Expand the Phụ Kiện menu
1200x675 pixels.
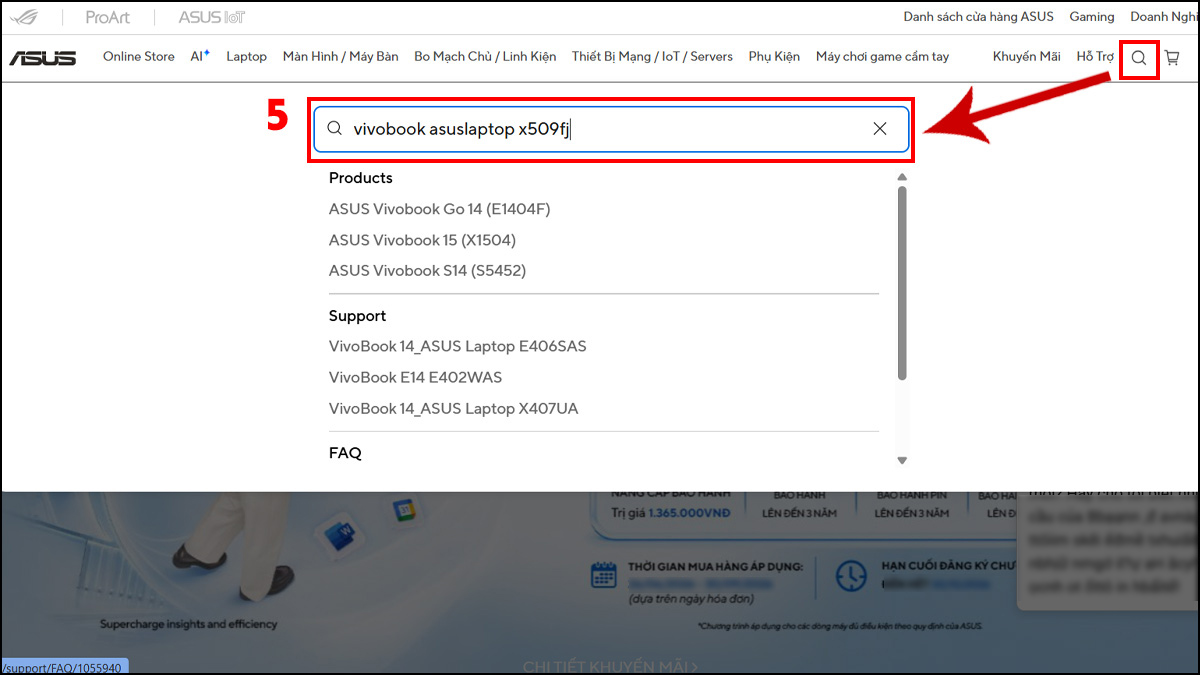(x=774, y=57)
